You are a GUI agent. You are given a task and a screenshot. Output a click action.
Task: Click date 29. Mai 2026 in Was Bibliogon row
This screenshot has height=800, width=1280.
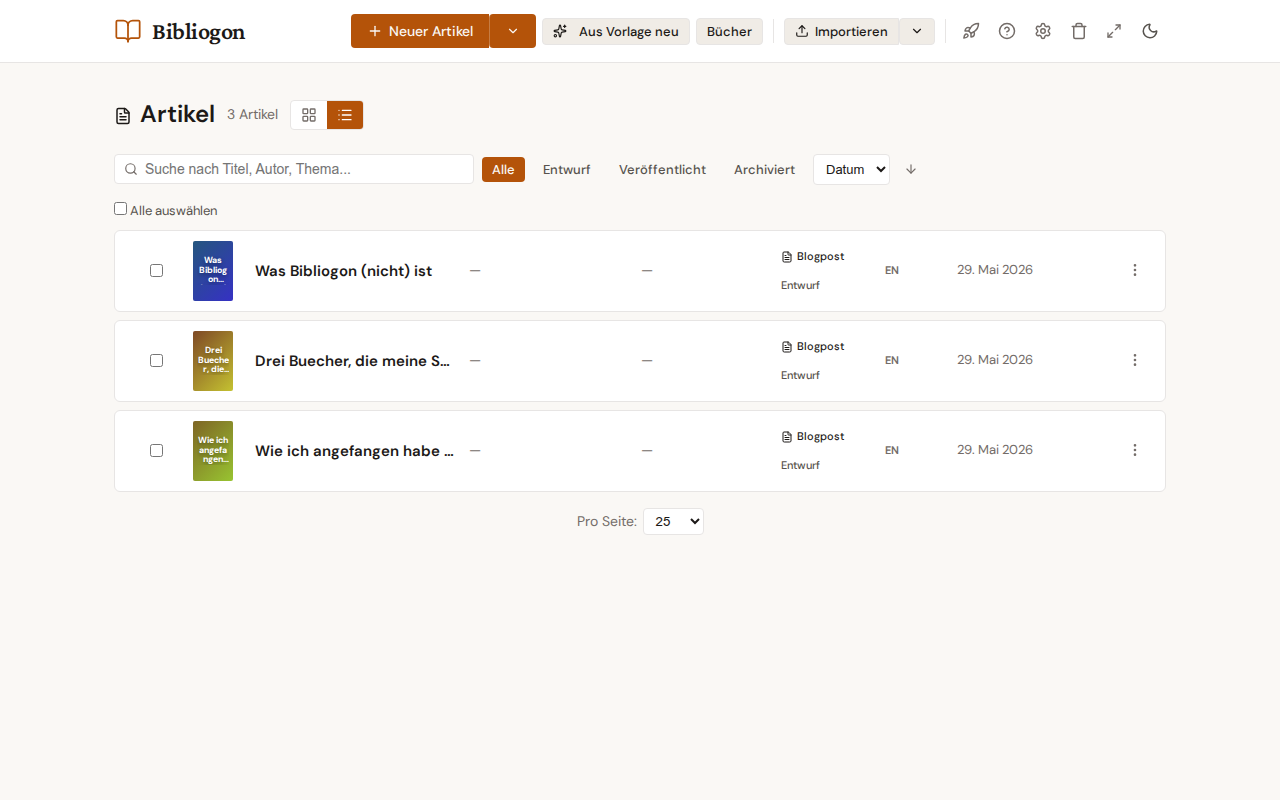click(x=995, y=270)
